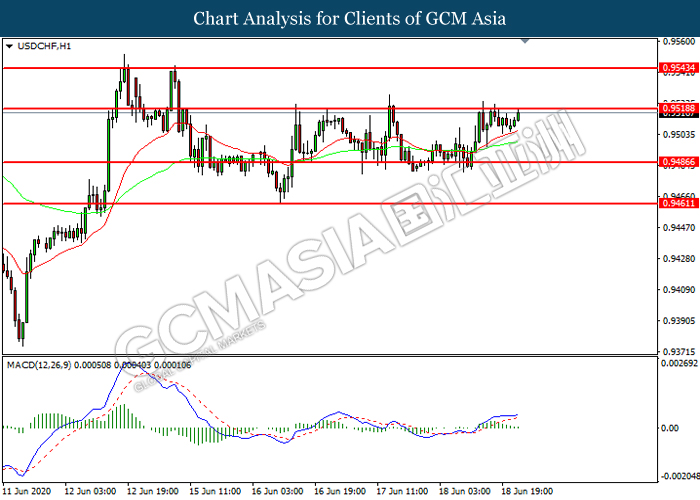
Task: Click the 12 Jun 19:00 time label
Action: (153, 491)
